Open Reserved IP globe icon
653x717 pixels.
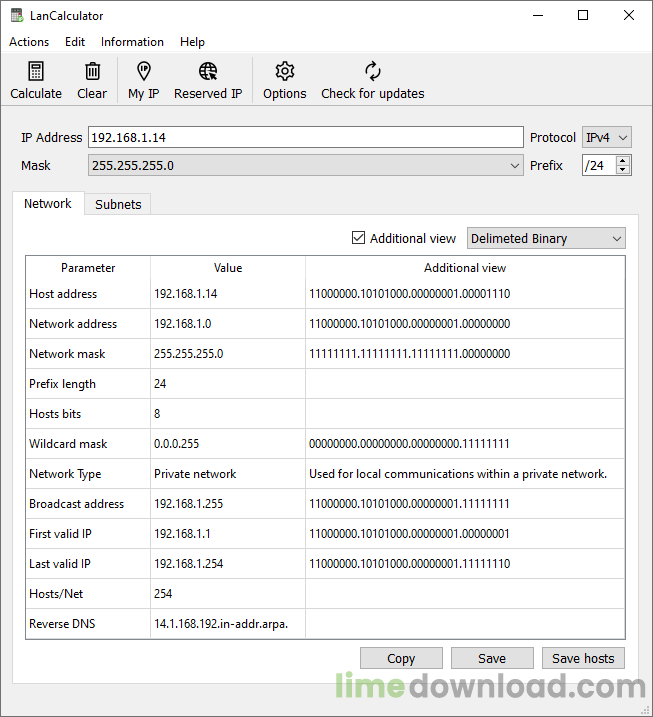[x=208, y=71]
